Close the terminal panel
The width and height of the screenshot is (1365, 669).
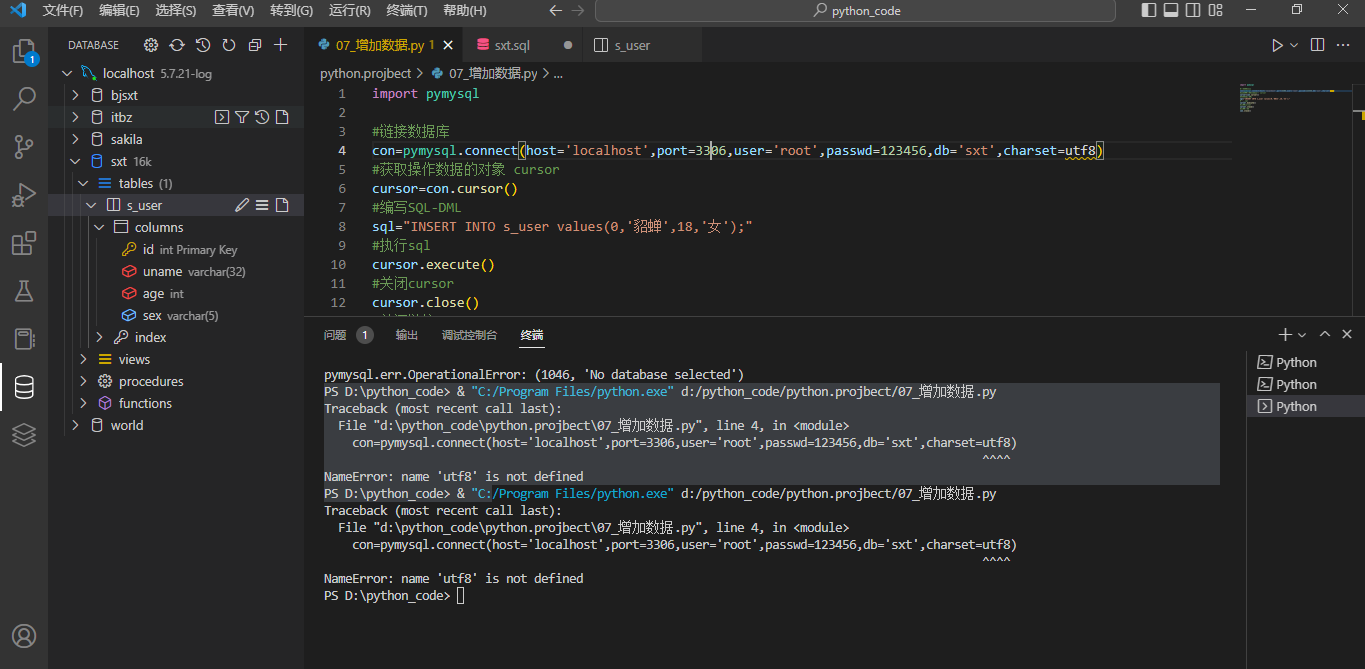(1347, 335)
